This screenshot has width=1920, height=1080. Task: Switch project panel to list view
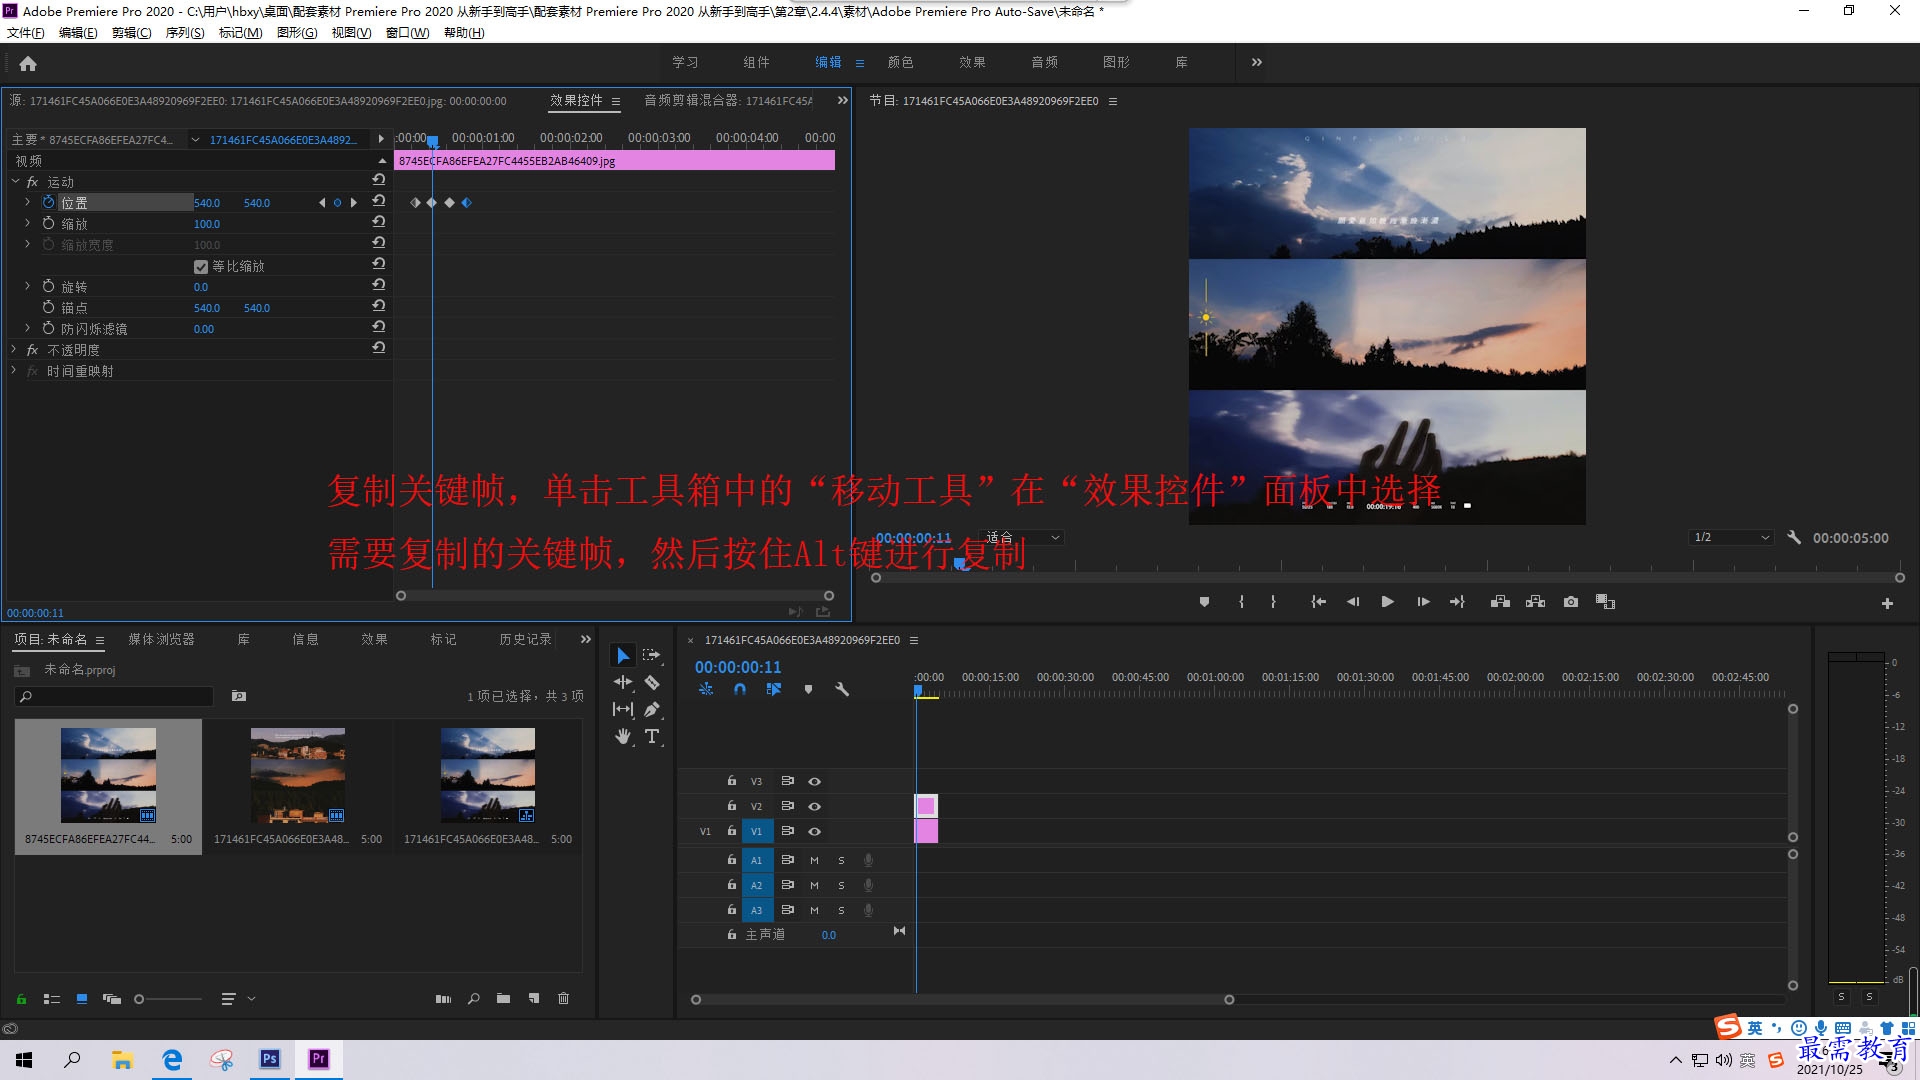pyautogui.click(x=52, y=998)
